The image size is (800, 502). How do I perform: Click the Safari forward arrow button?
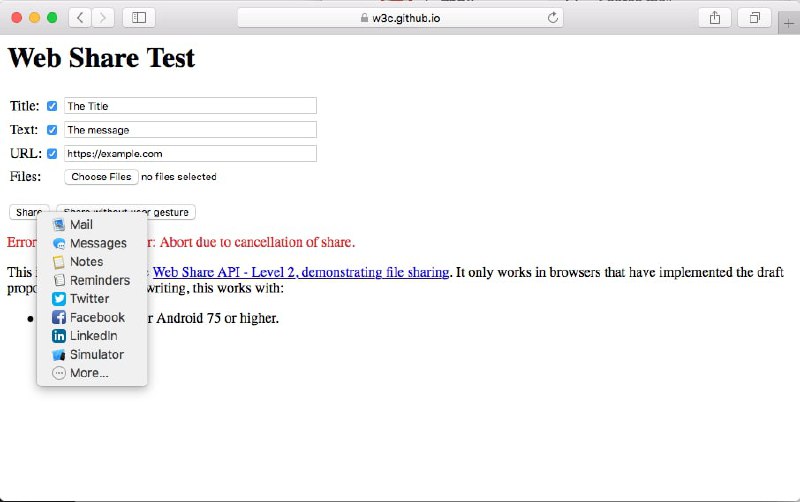pos(103,18)
